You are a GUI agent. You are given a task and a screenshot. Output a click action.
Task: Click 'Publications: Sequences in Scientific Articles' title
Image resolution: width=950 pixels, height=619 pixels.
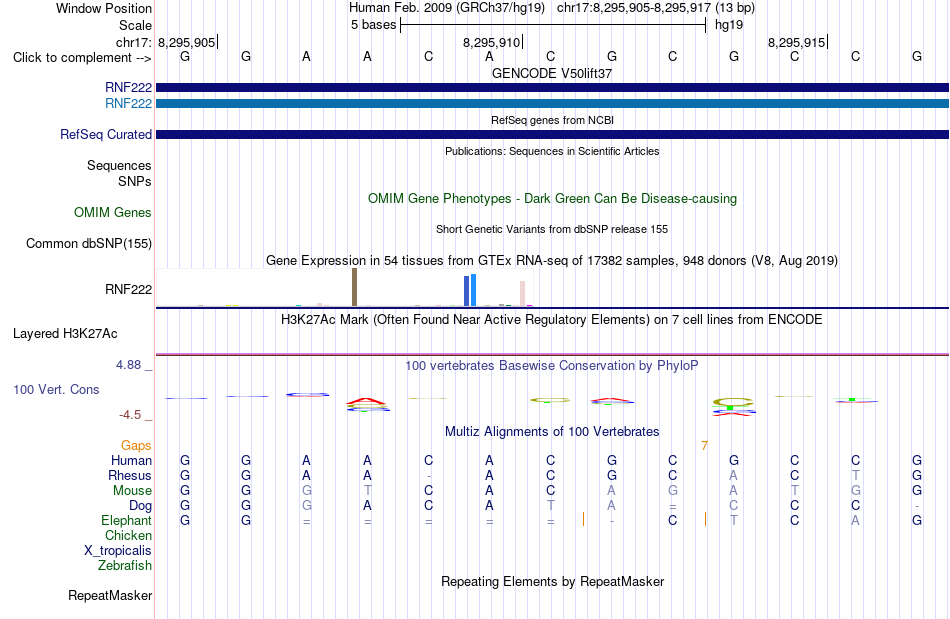click(552, 151)
